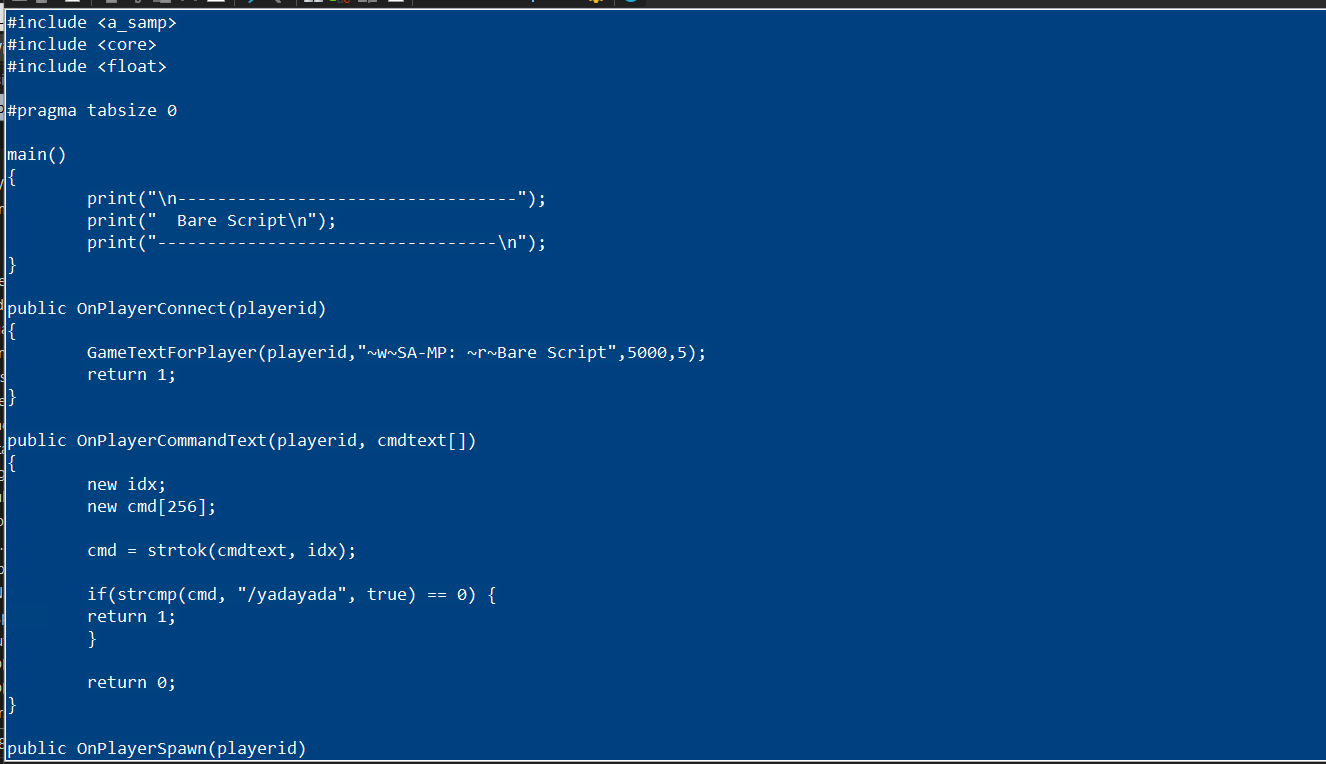Click the strcmp "/yadayada" if statement
This screenshot has width=1326, height=764.
291,594
